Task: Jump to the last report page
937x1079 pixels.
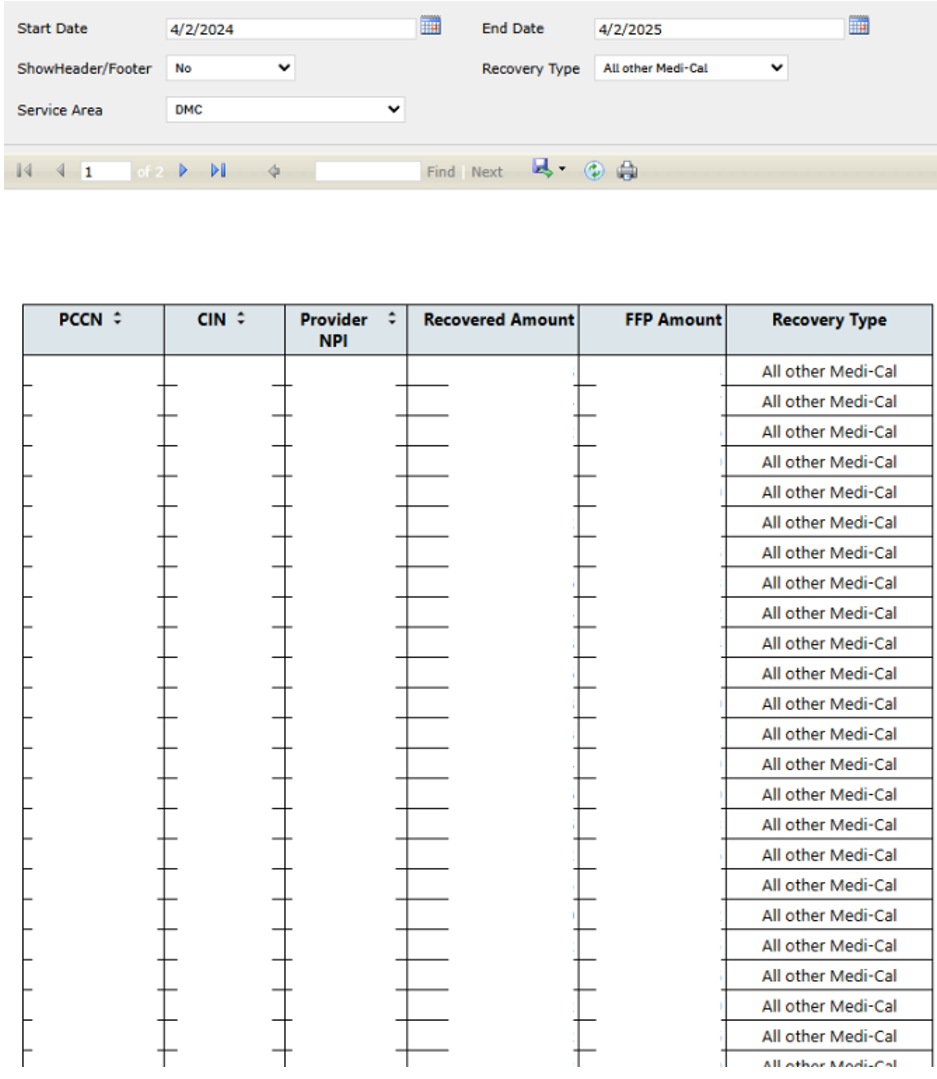Action: [218, 171]
